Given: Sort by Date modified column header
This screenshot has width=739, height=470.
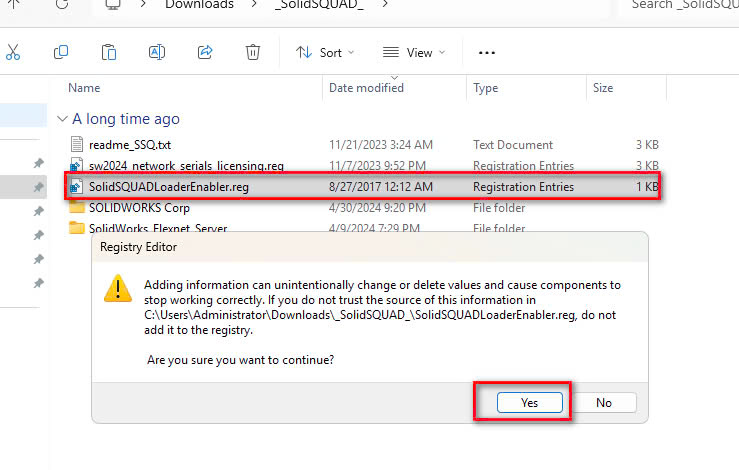Looking at the screenshot, I should 366,88.
